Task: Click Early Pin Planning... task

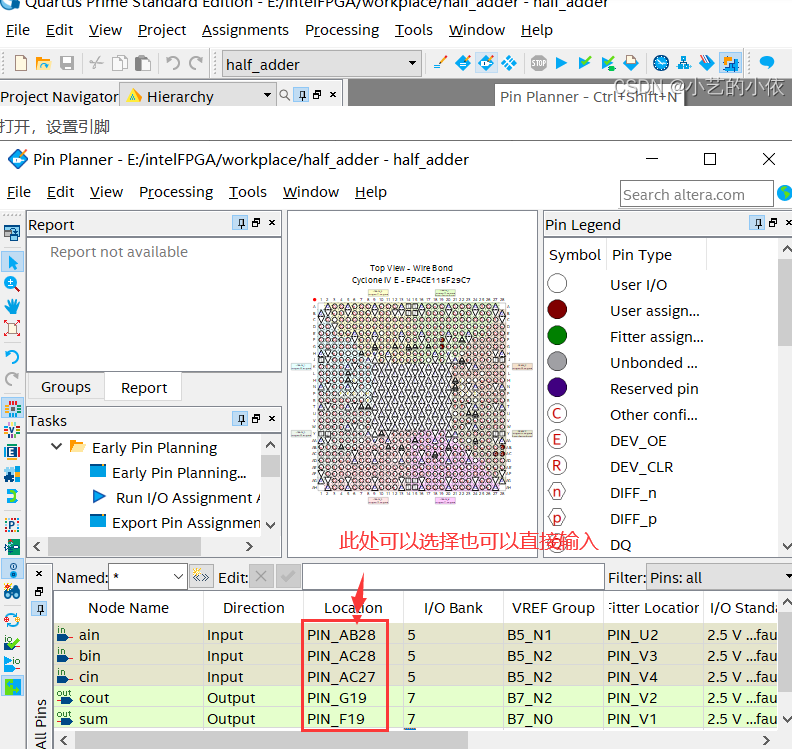Action: [179, 473]
